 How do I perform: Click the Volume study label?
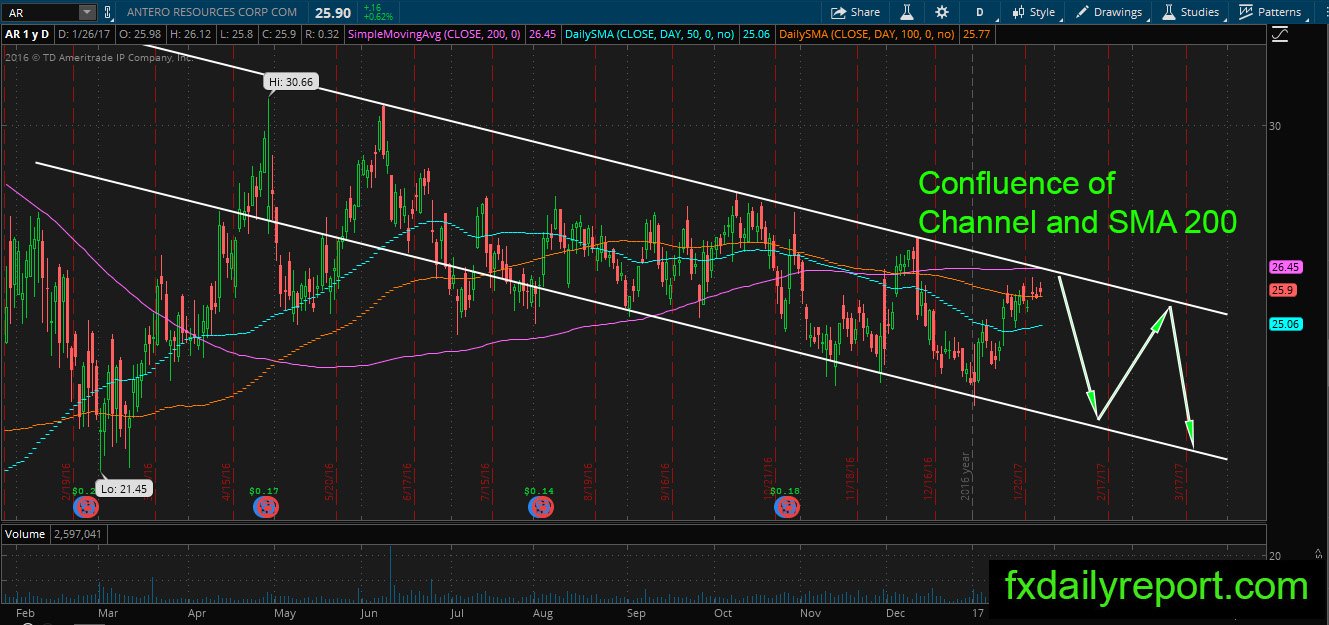[x=25, y=534]
